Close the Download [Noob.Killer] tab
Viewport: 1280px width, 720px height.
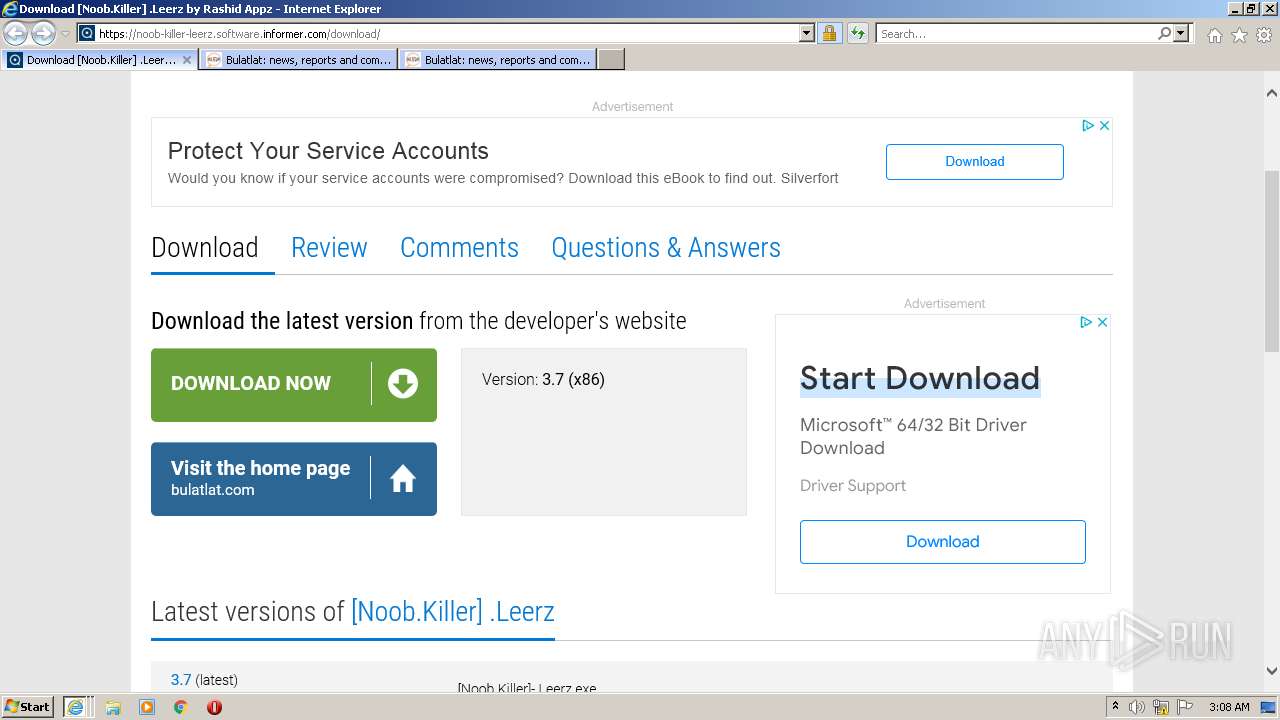coord(187,60)
